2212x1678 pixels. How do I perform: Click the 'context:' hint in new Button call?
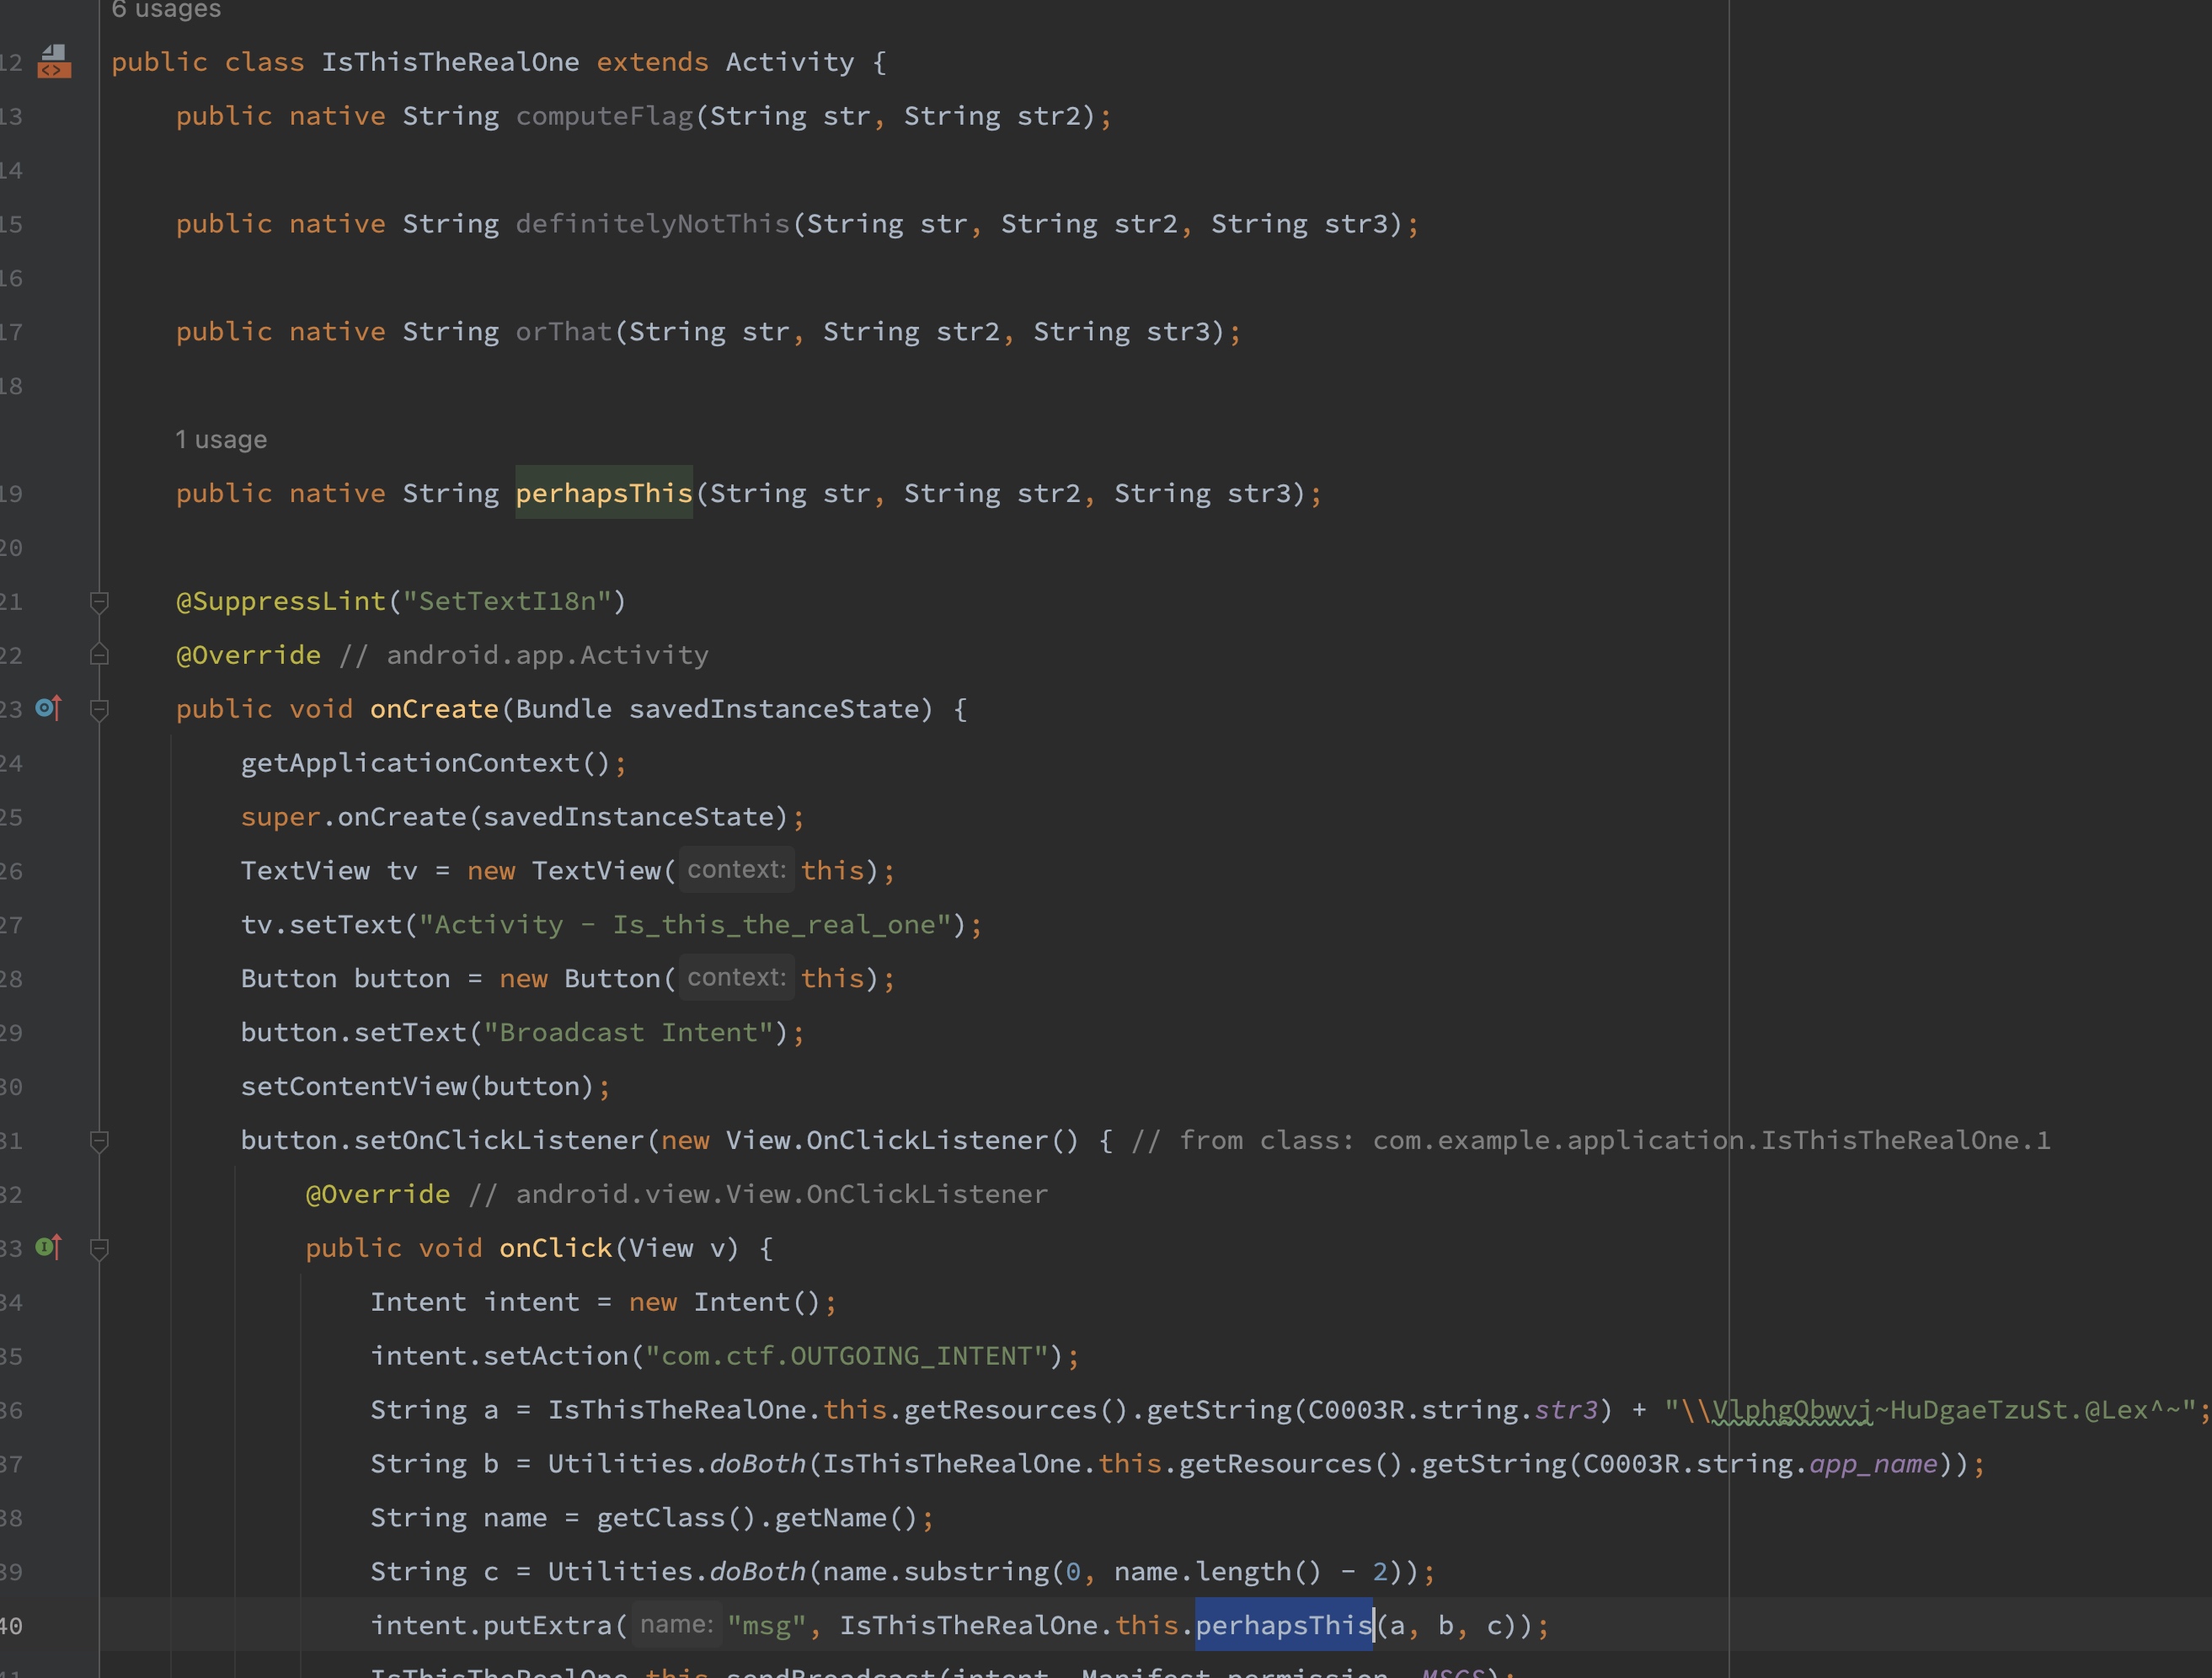pos(736,978)
